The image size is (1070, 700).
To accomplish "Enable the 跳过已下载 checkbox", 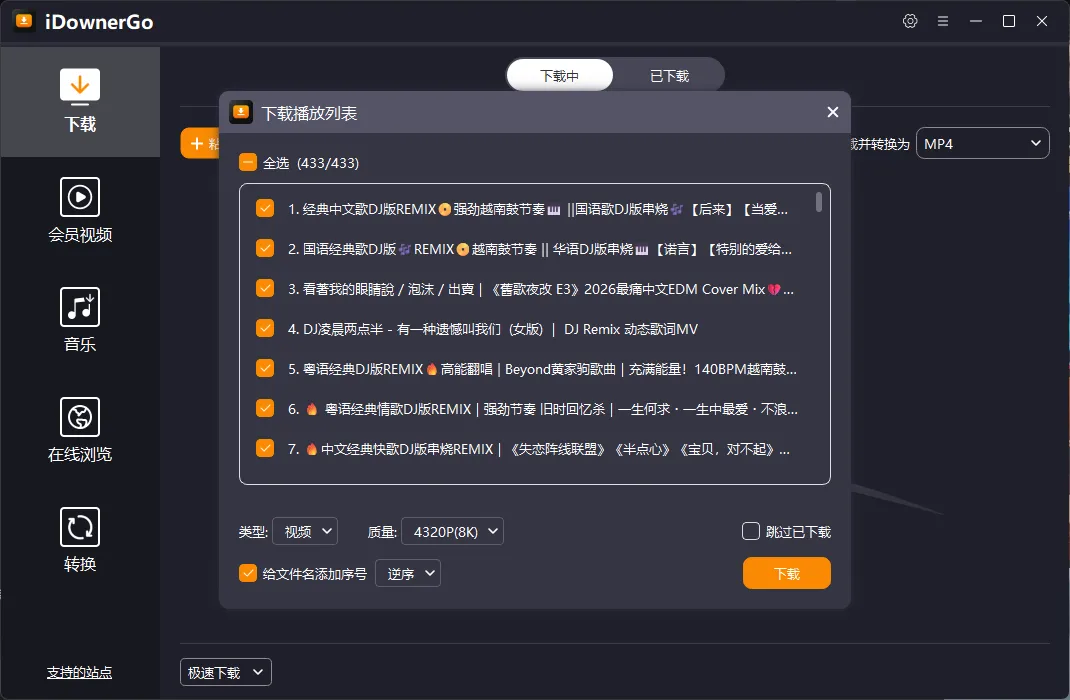I will (751, 531).
